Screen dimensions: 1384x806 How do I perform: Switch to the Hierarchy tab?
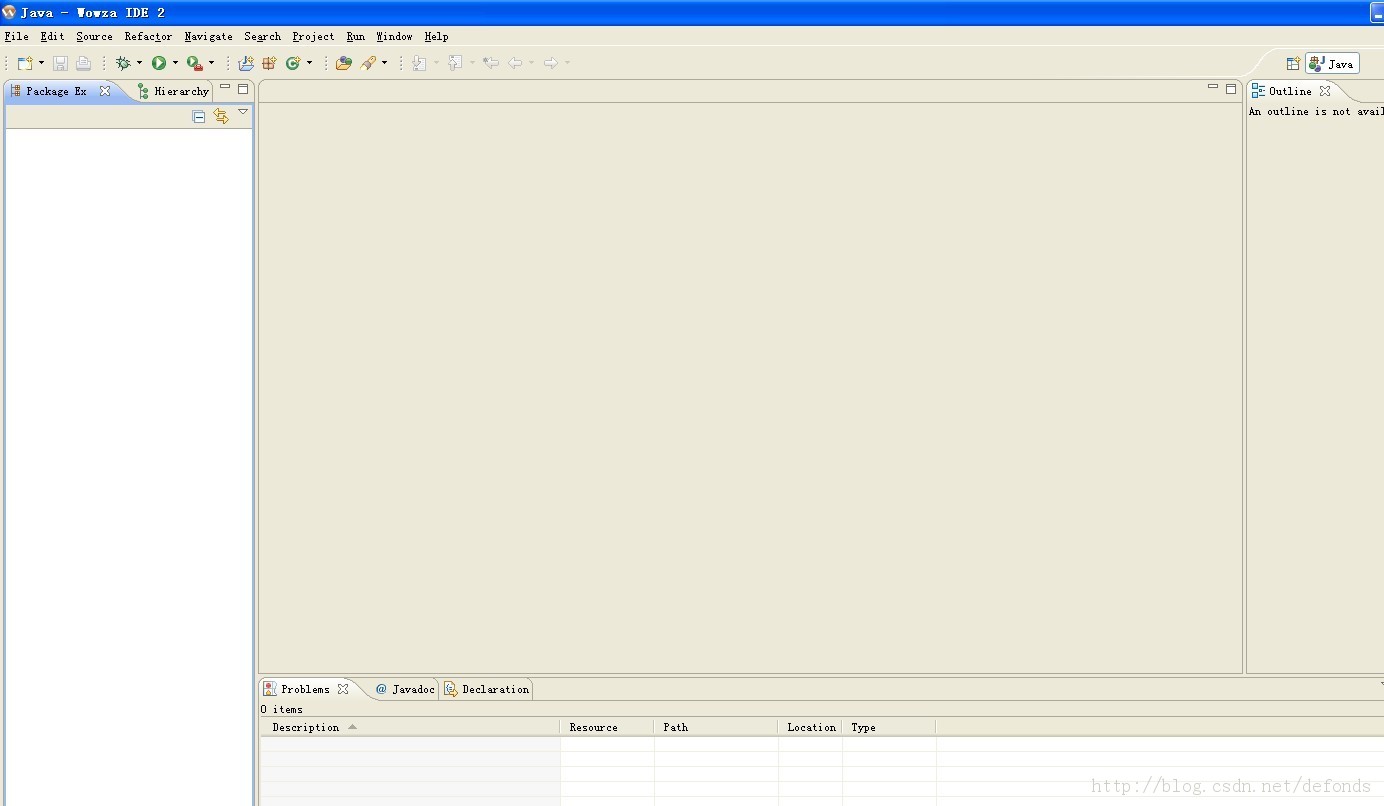[173, 91]
